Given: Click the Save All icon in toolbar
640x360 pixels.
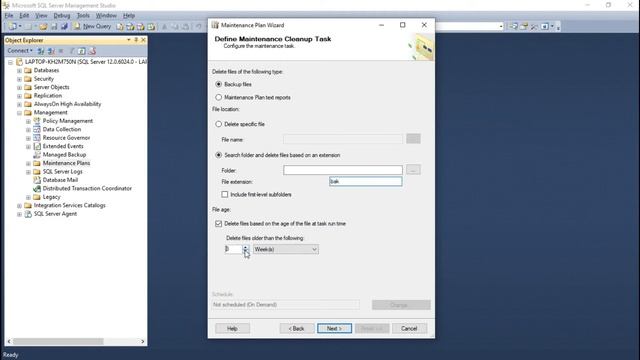Looking at the screenshot, I should coord(64,27).
